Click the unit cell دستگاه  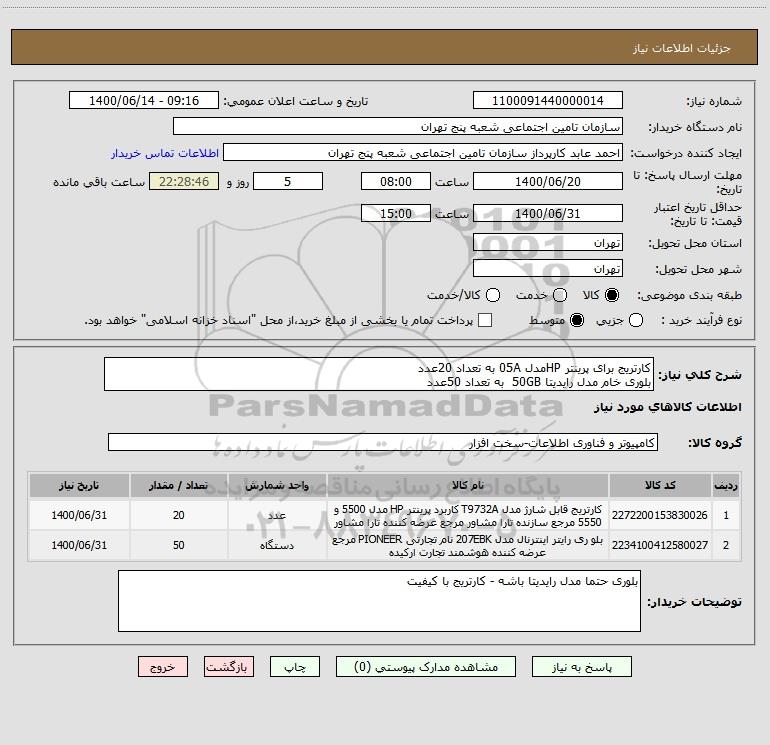coord(277,545)
